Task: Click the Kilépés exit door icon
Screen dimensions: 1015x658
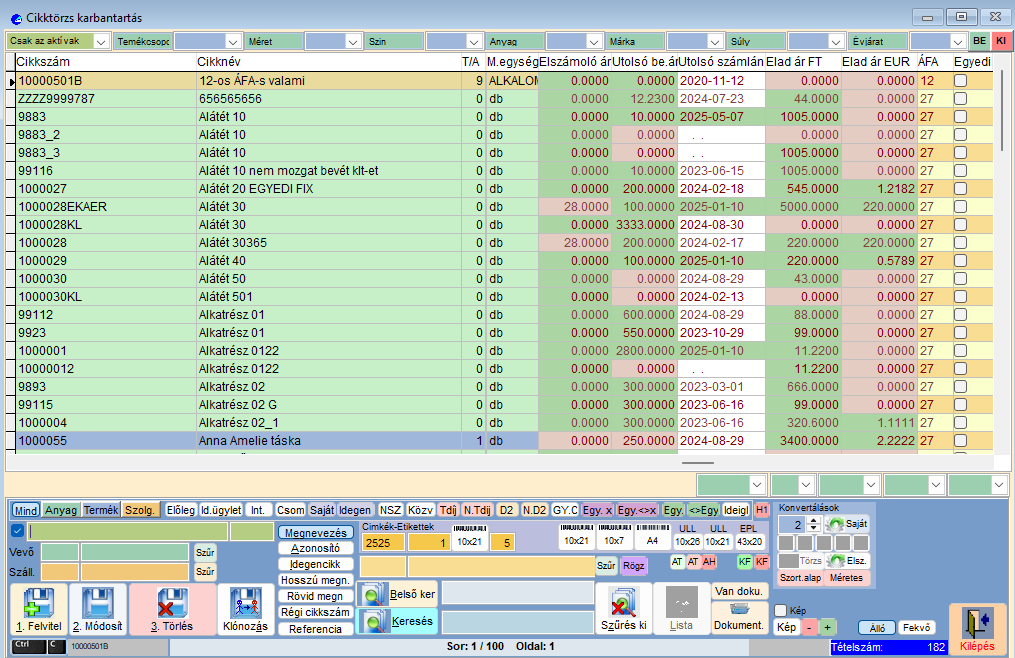Action: coord(978,622)
